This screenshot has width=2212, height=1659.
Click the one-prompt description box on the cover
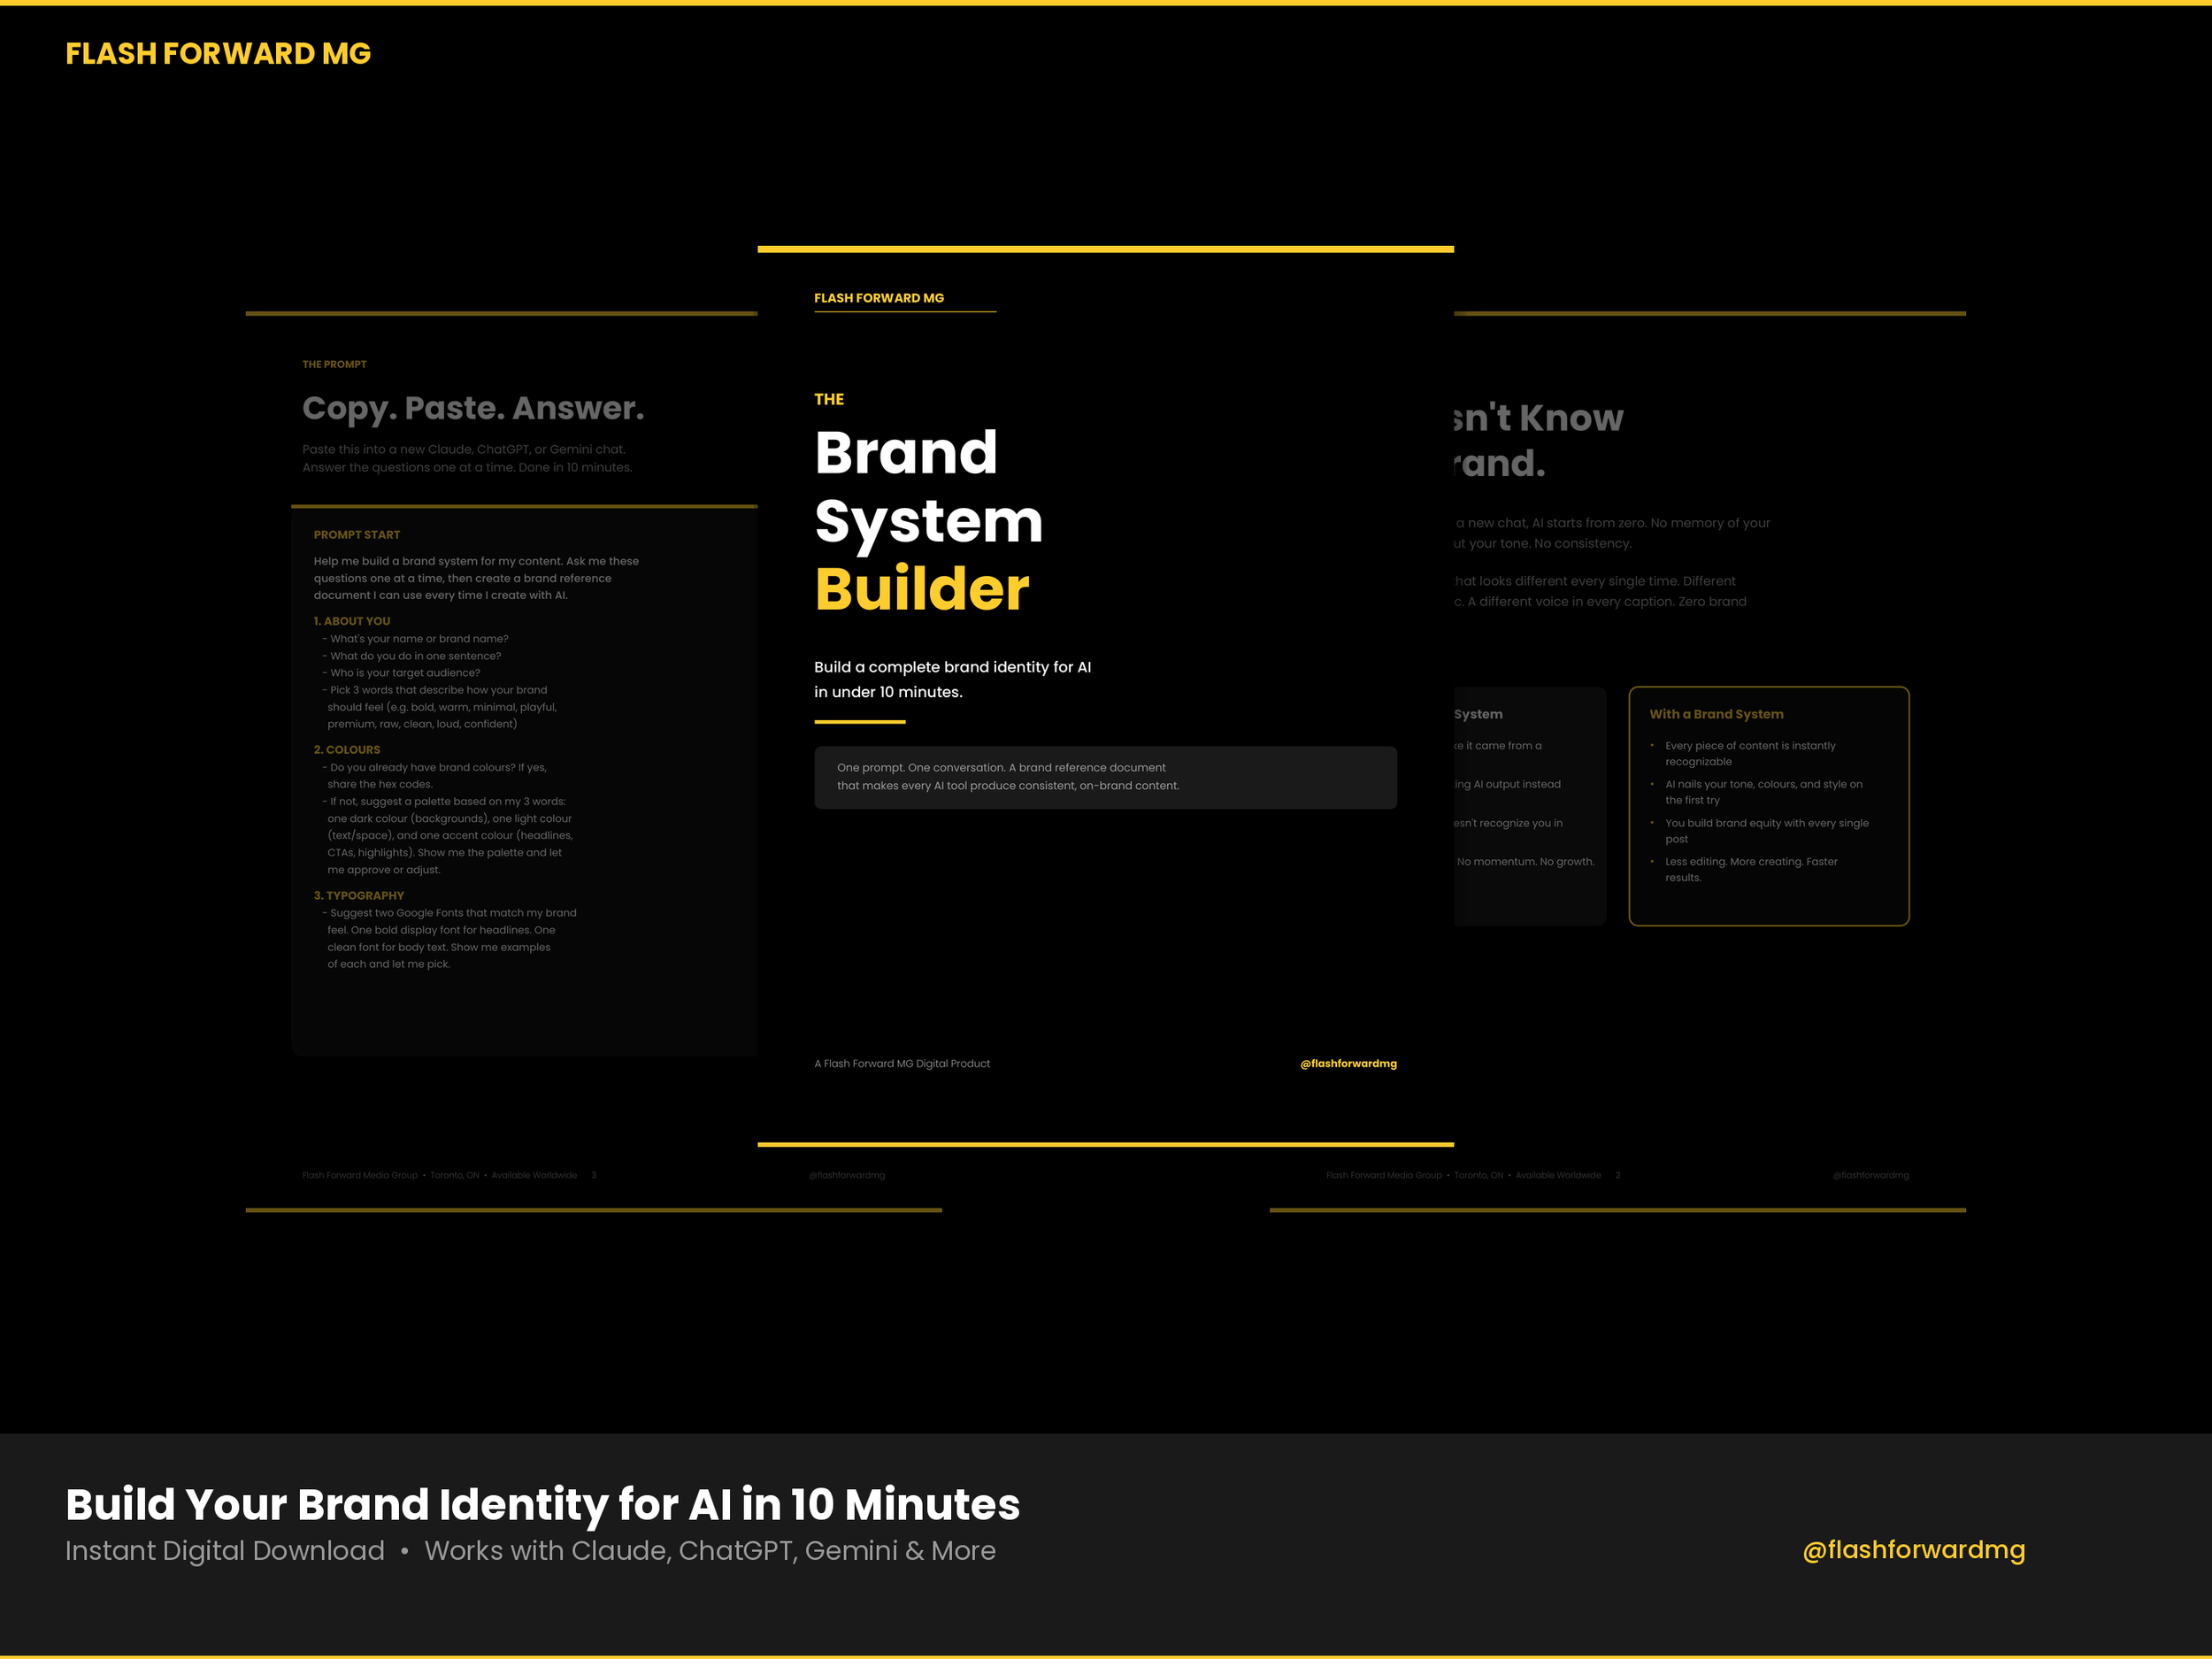(x=1105, y=777)
